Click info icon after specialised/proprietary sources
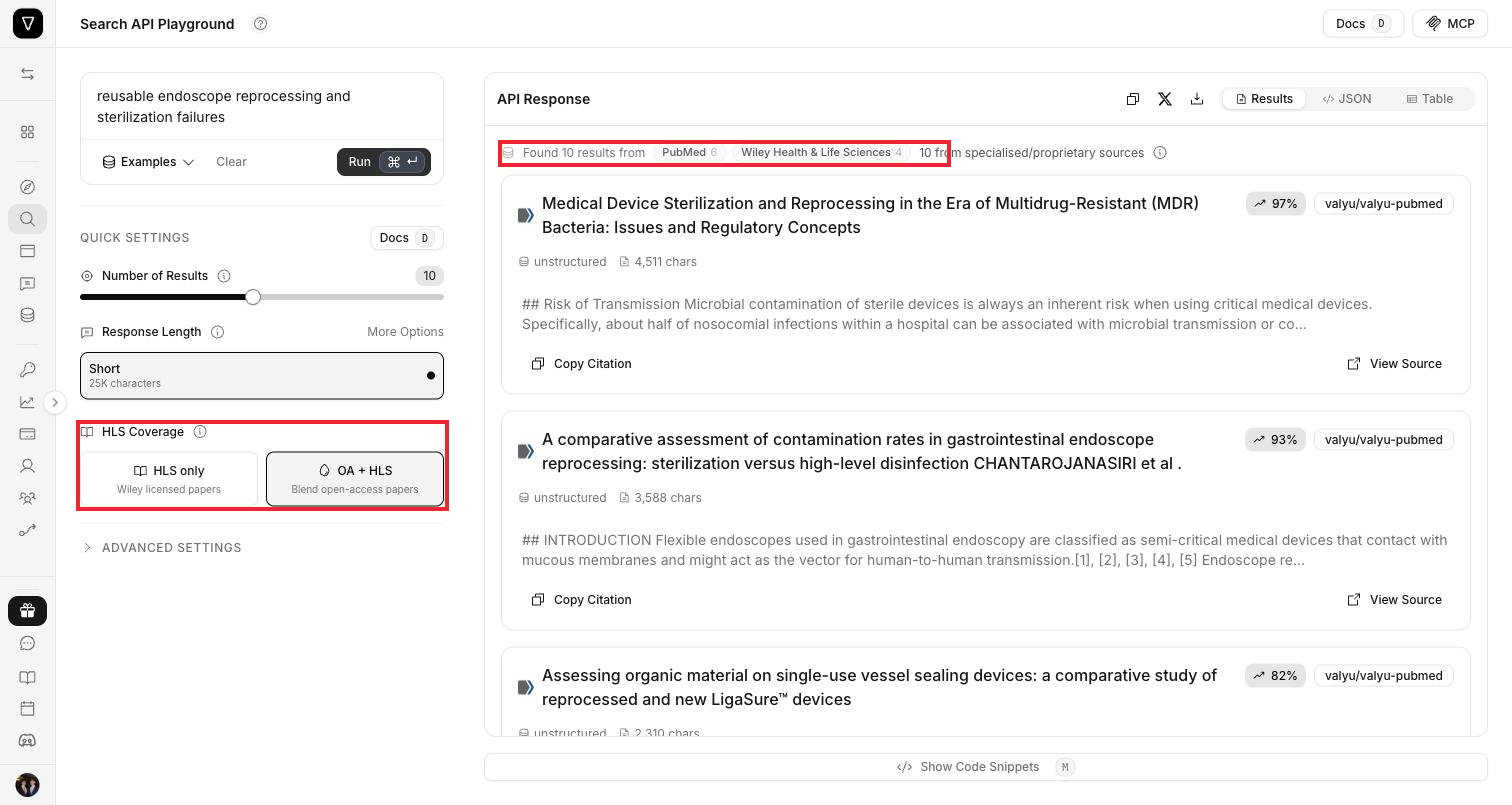 1160,153
